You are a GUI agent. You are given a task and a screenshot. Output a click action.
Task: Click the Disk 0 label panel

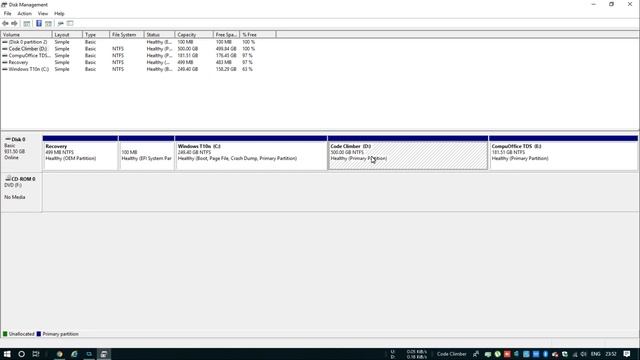(x=21, y=152)
